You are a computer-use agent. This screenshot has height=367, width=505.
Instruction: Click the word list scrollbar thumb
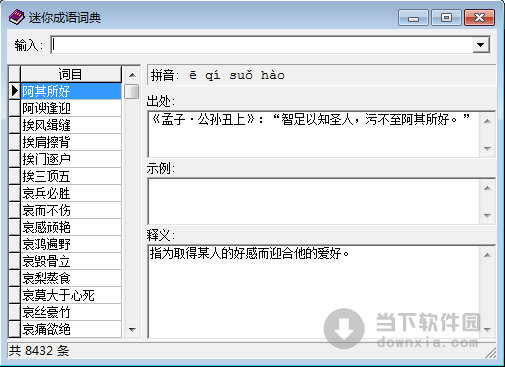point(132,91)
